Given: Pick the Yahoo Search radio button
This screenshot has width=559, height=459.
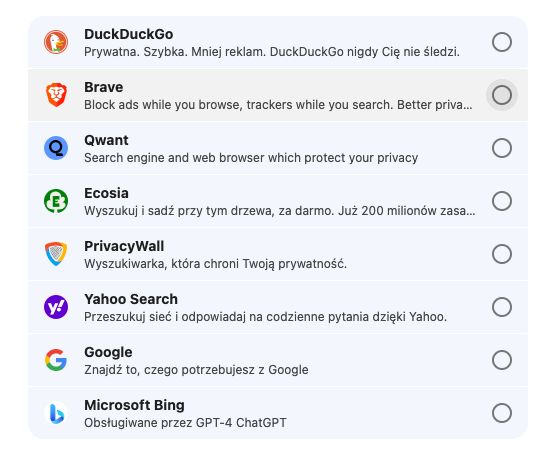Looking at the screenshot, I should (502, 307).
